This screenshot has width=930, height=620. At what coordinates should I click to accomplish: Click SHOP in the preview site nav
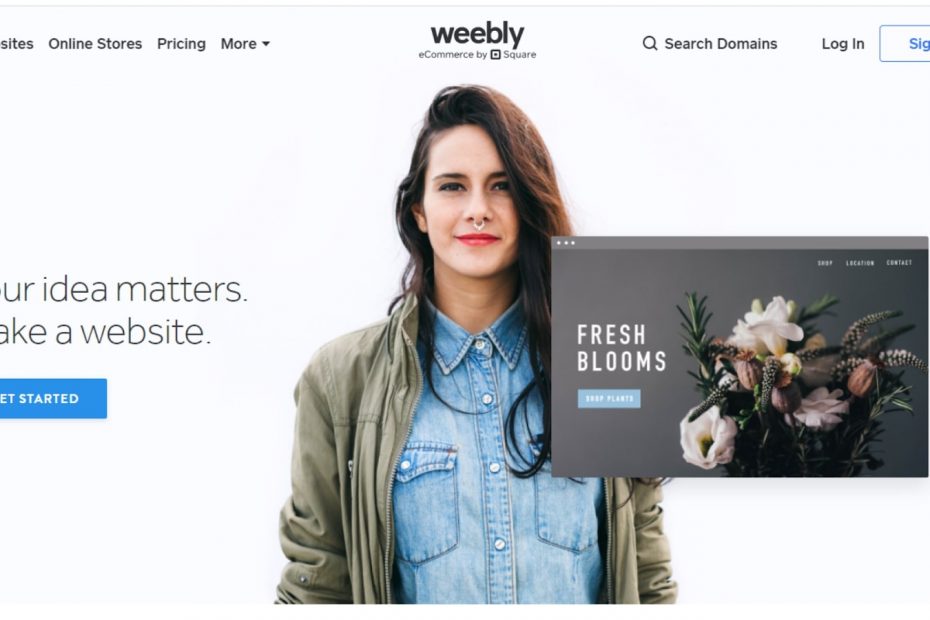(825, 263)
